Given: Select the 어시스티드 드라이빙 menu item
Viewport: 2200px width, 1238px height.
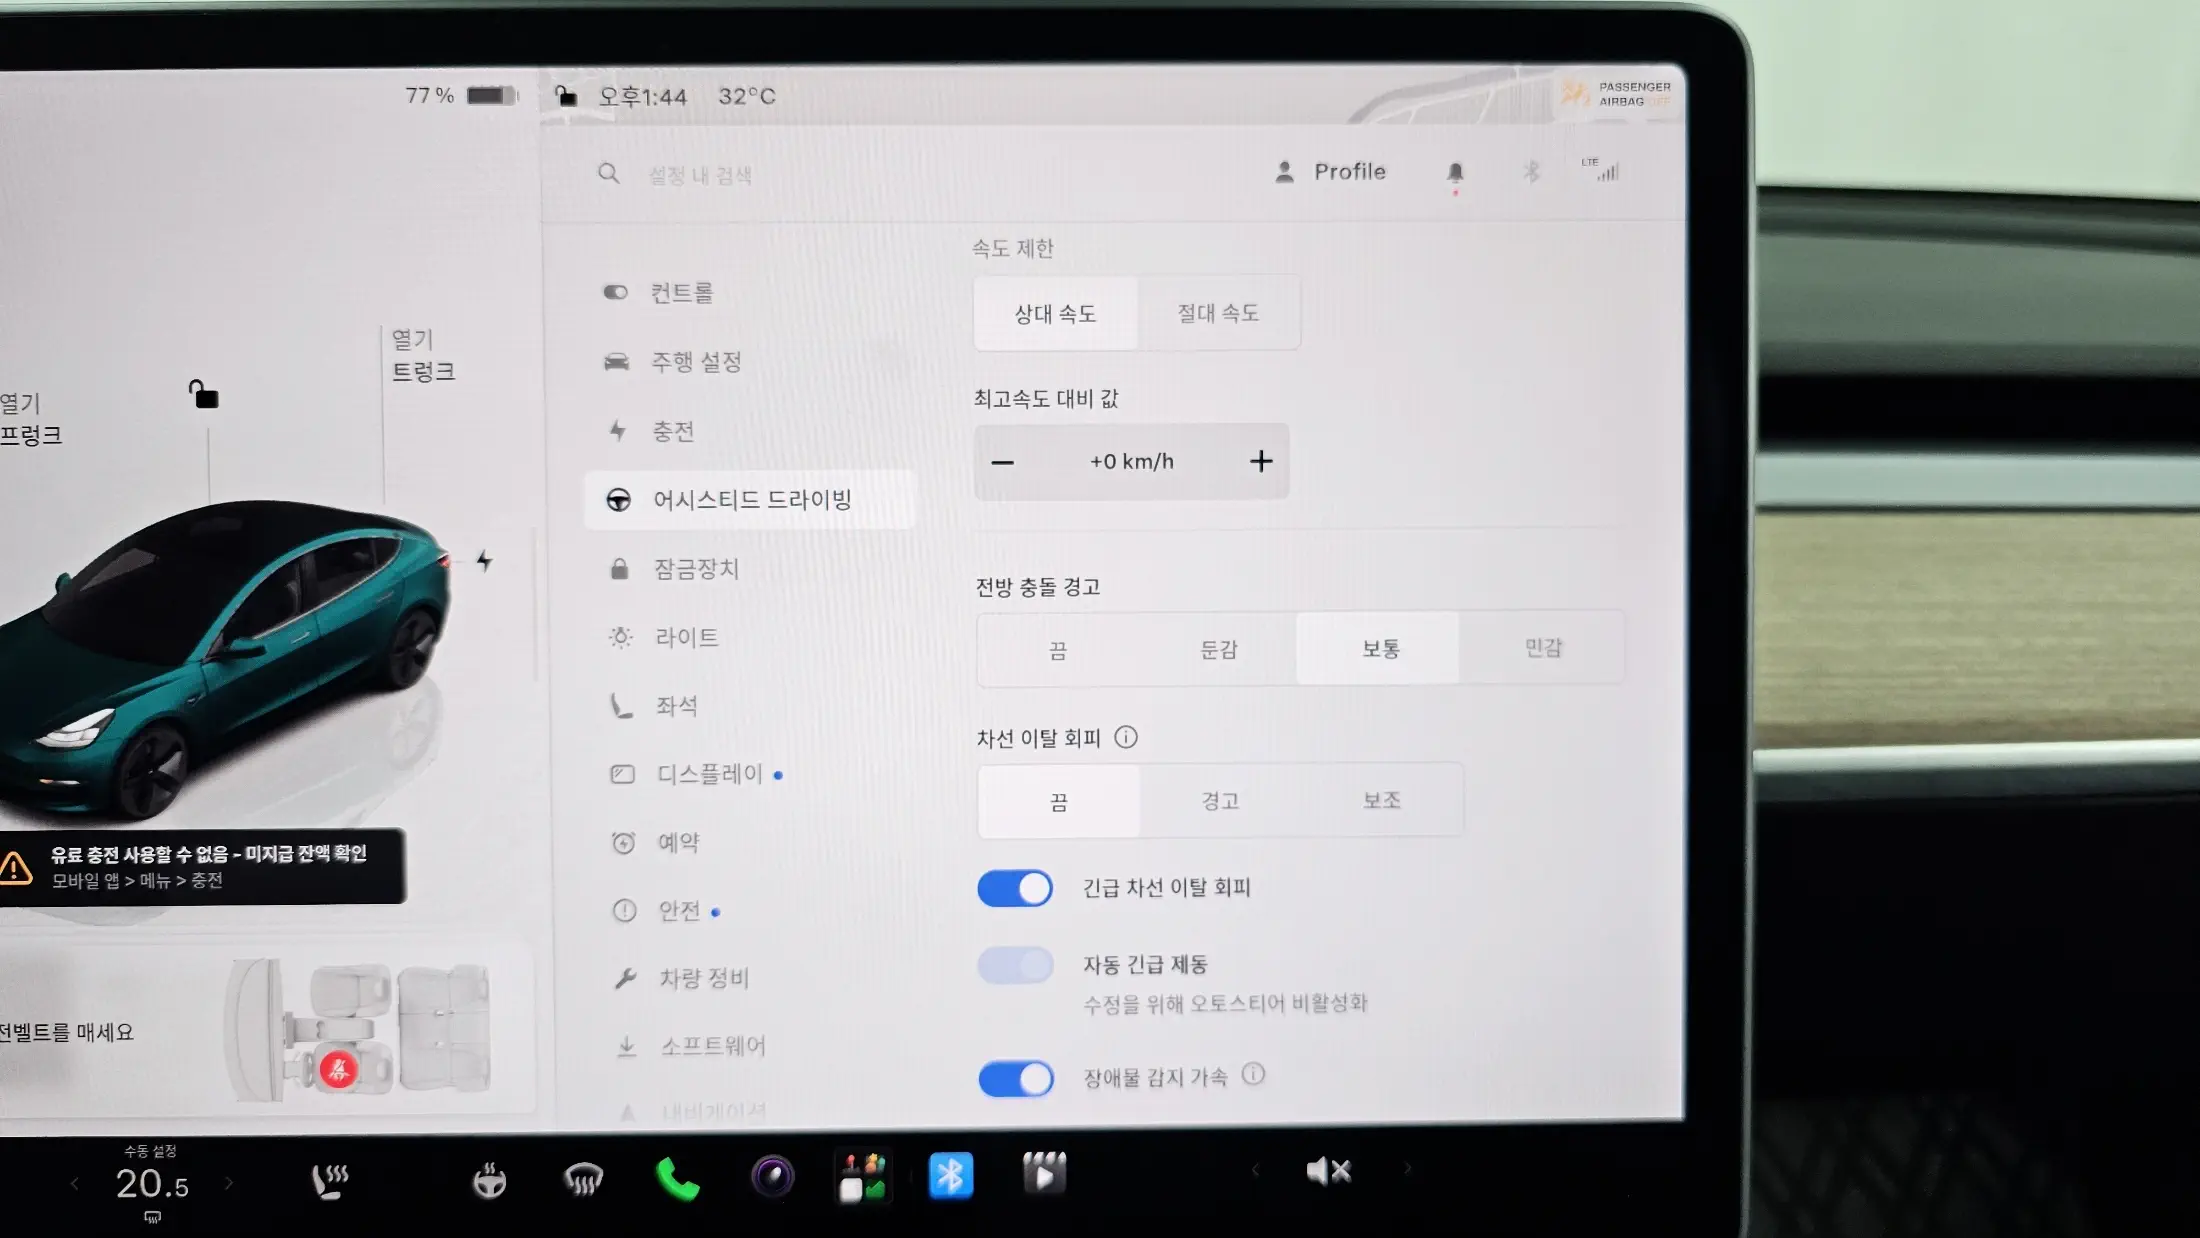Looking at the screenshot, I should pos(750,500).
